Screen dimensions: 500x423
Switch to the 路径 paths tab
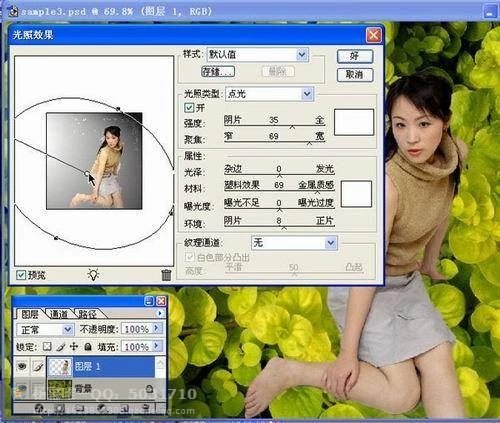(x=87, y=314)
